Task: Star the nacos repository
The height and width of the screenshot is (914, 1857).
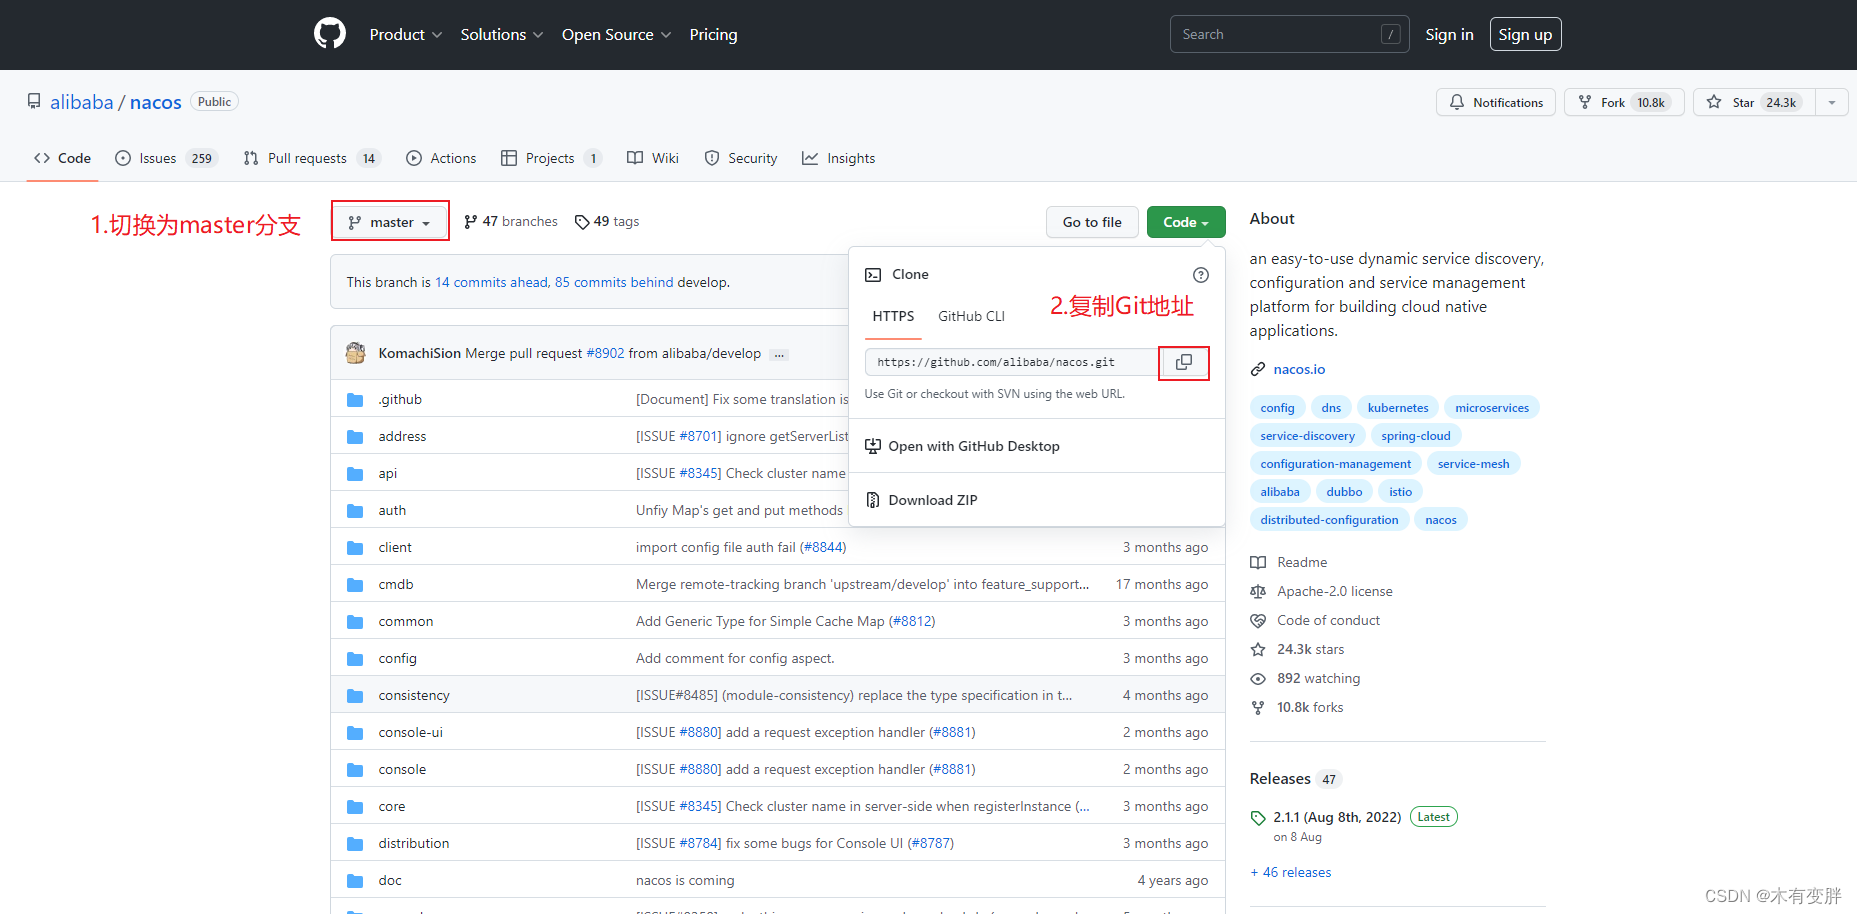Action: pyautogui.click(x=1754, y=102)
